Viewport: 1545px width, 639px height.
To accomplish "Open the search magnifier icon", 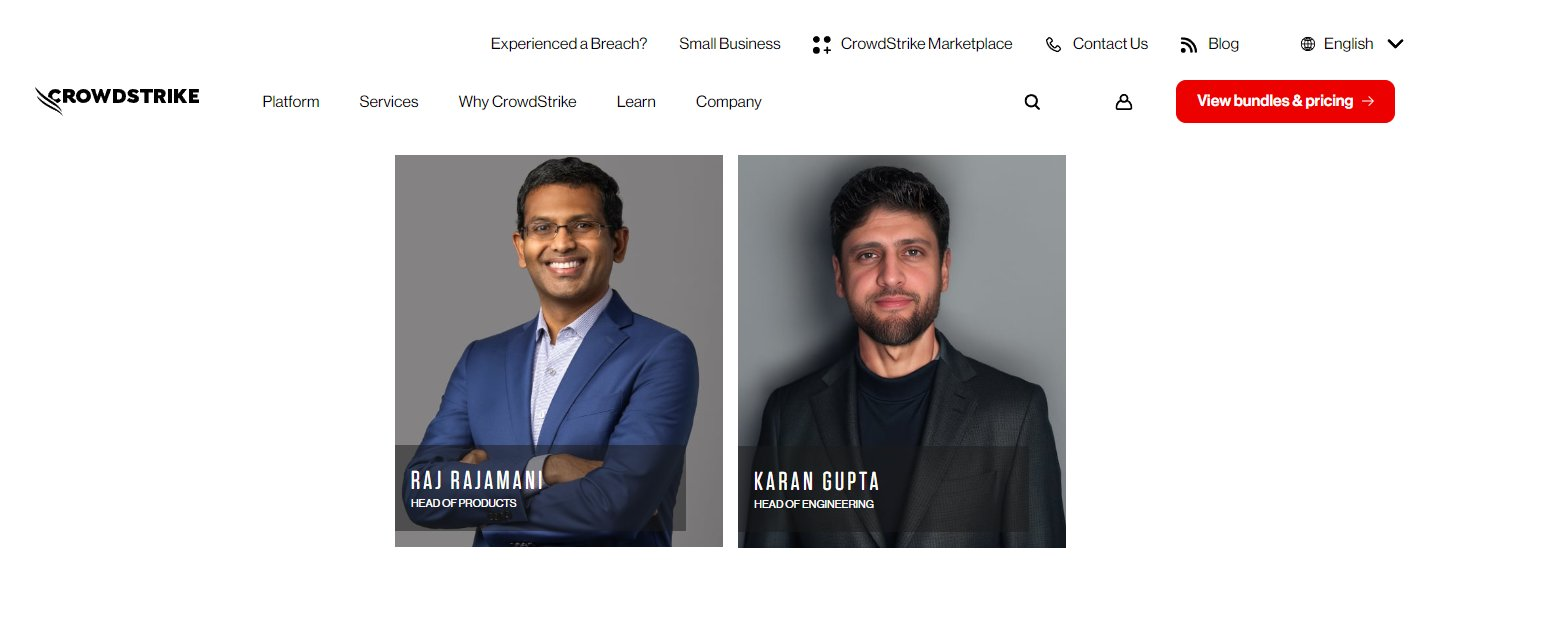I will (x=1032, y=102).
